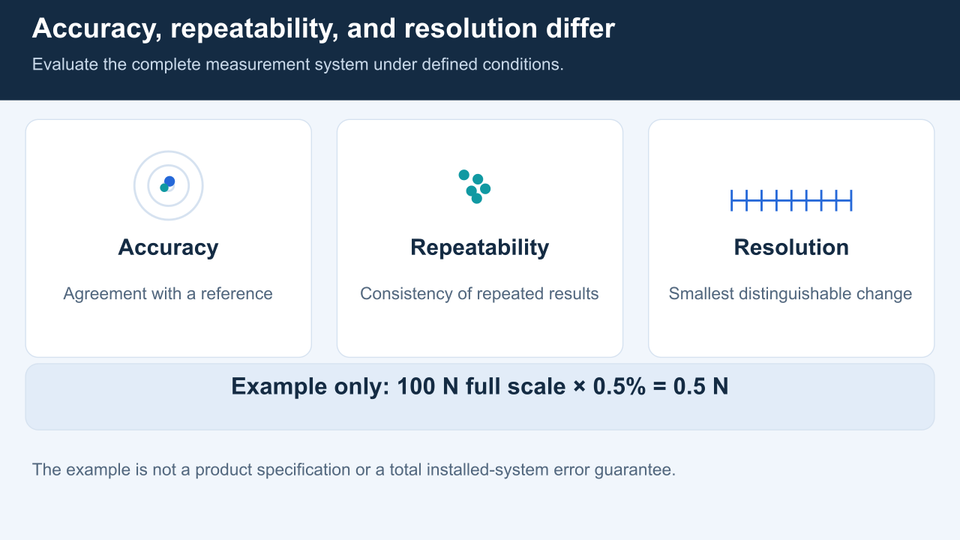Screen dimensions: 960x540
Task: Click 'Smallest distinguishable change' text
Action: (x=790, y=293)
